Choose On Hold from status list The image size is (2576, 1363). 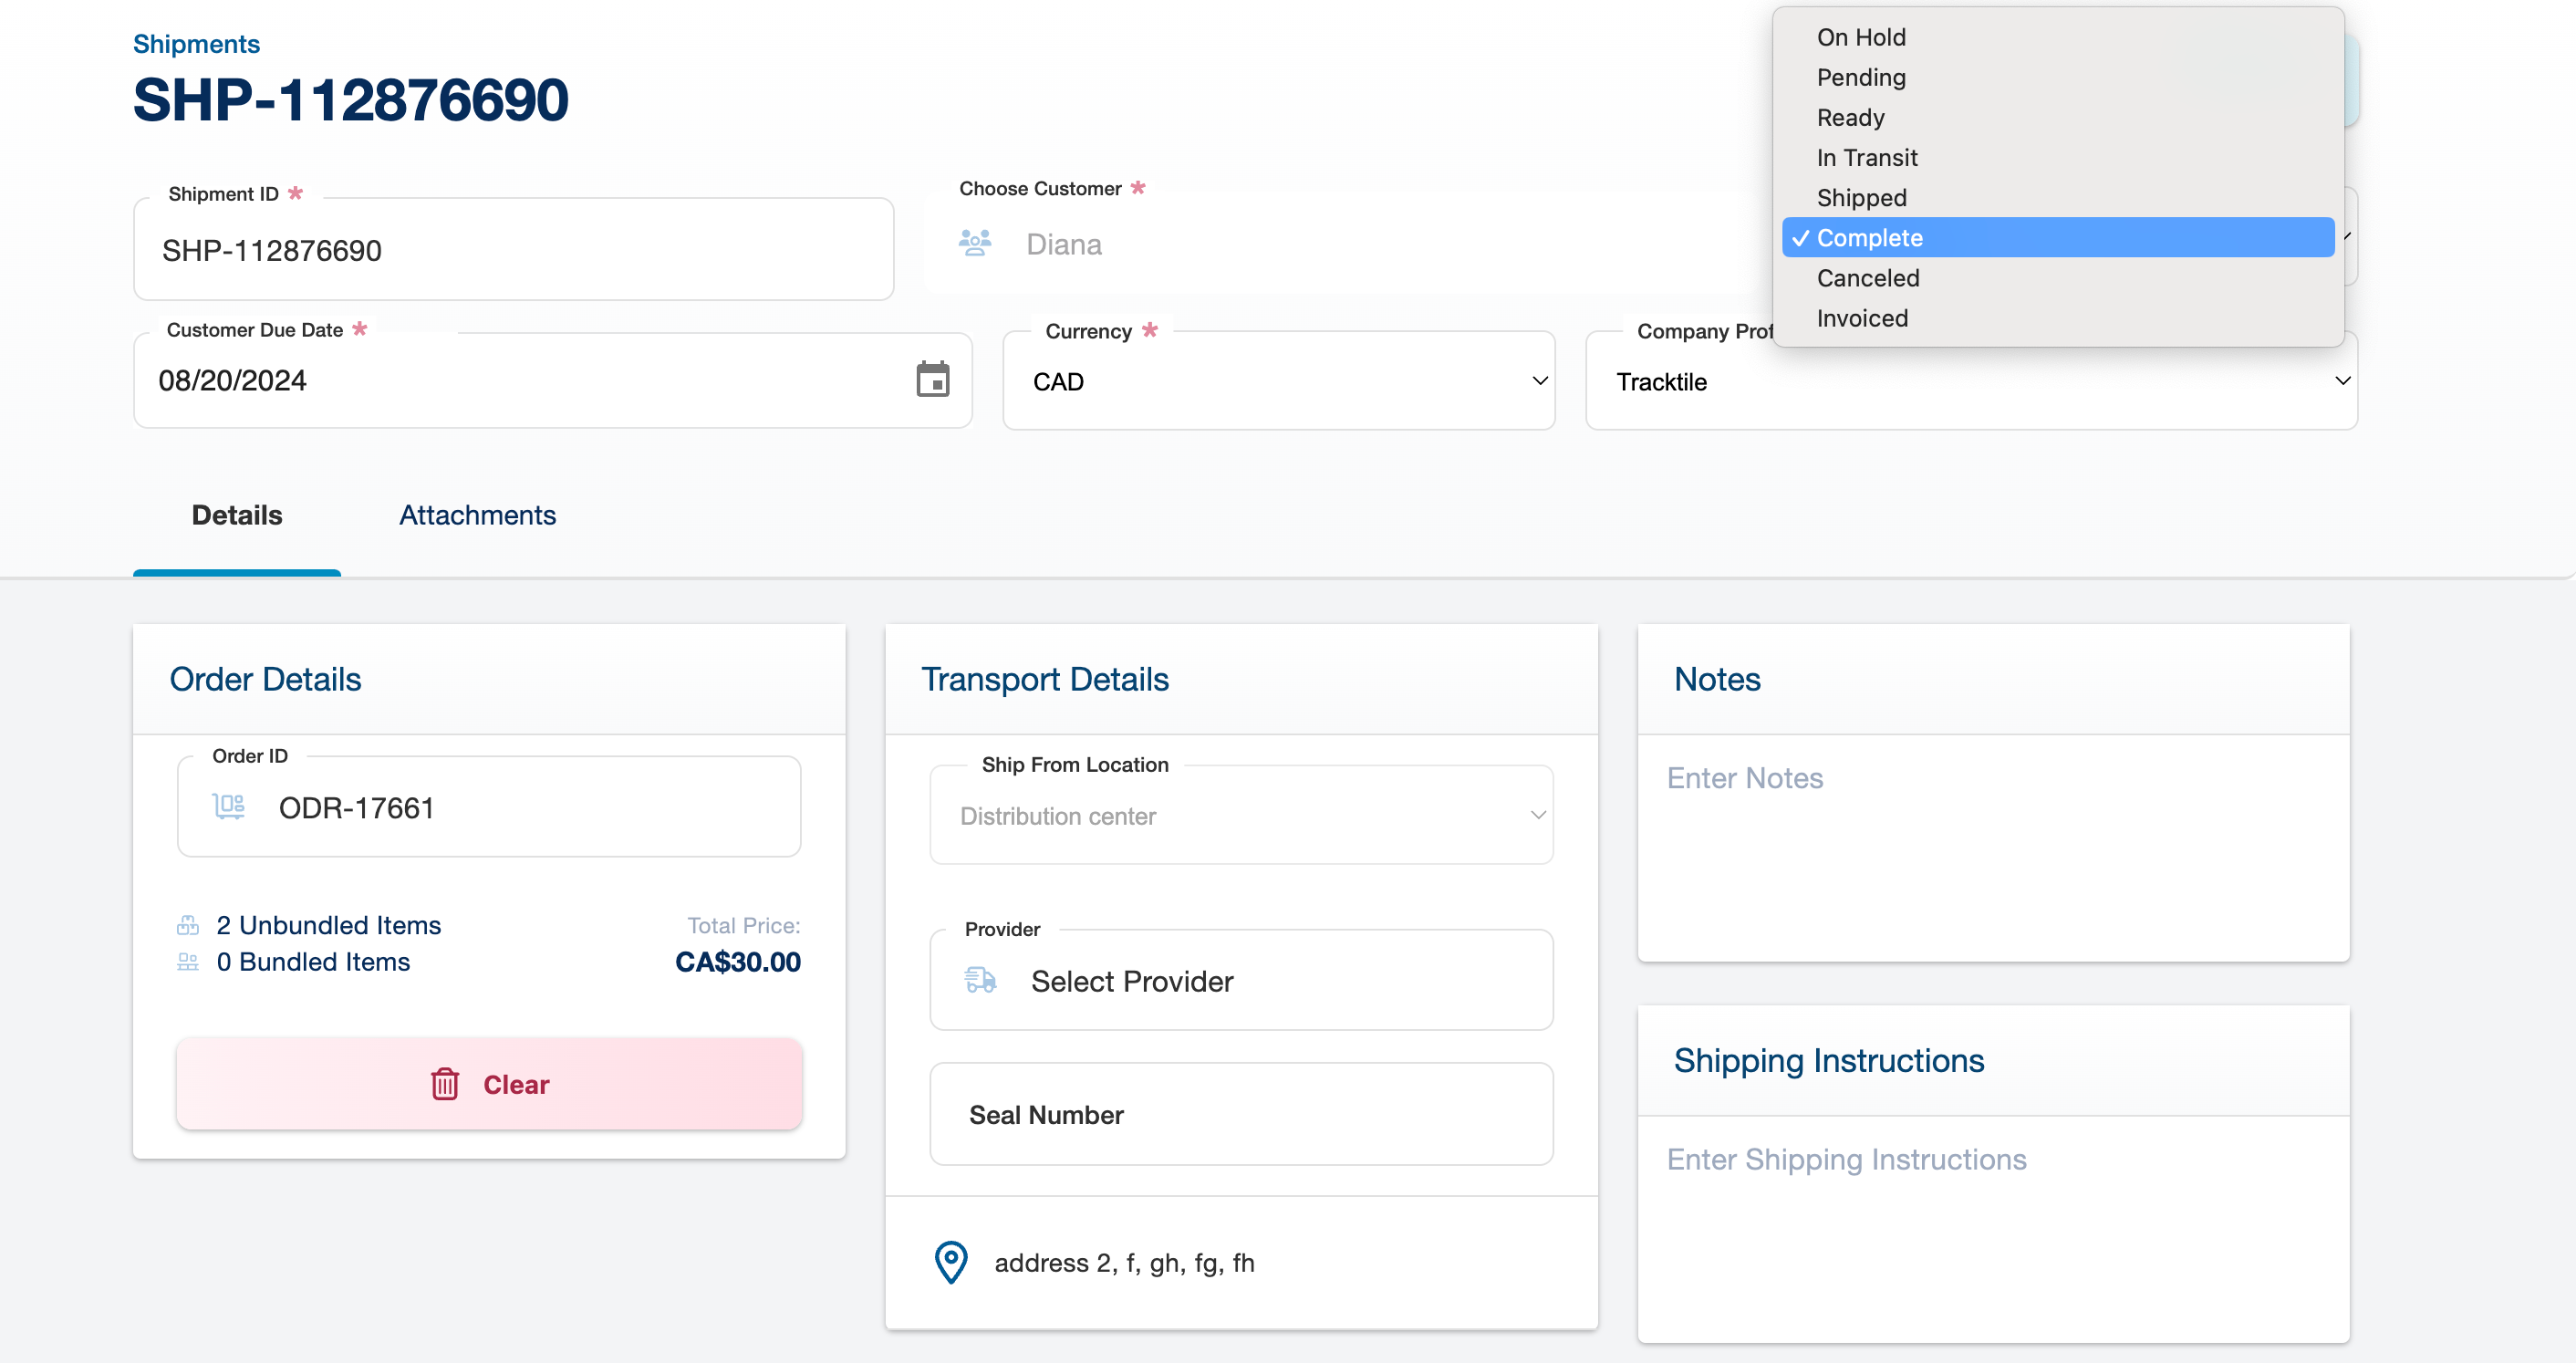tap(1861, 37)
